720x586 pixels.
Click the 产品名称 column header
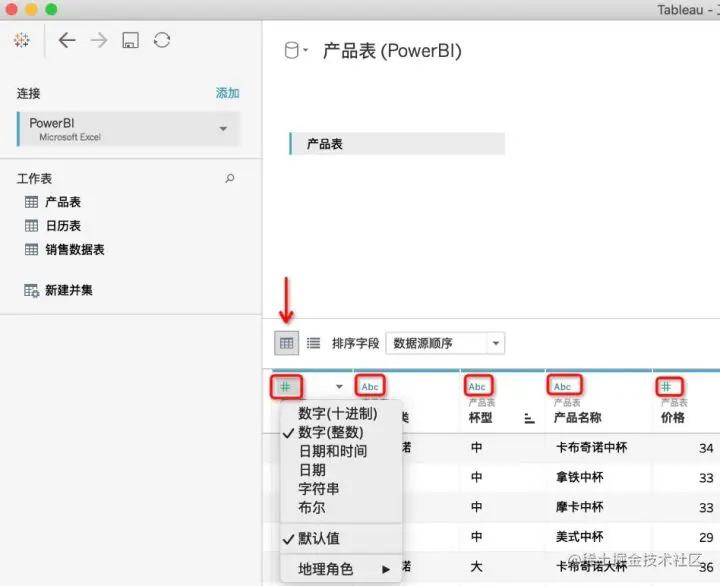578,417
